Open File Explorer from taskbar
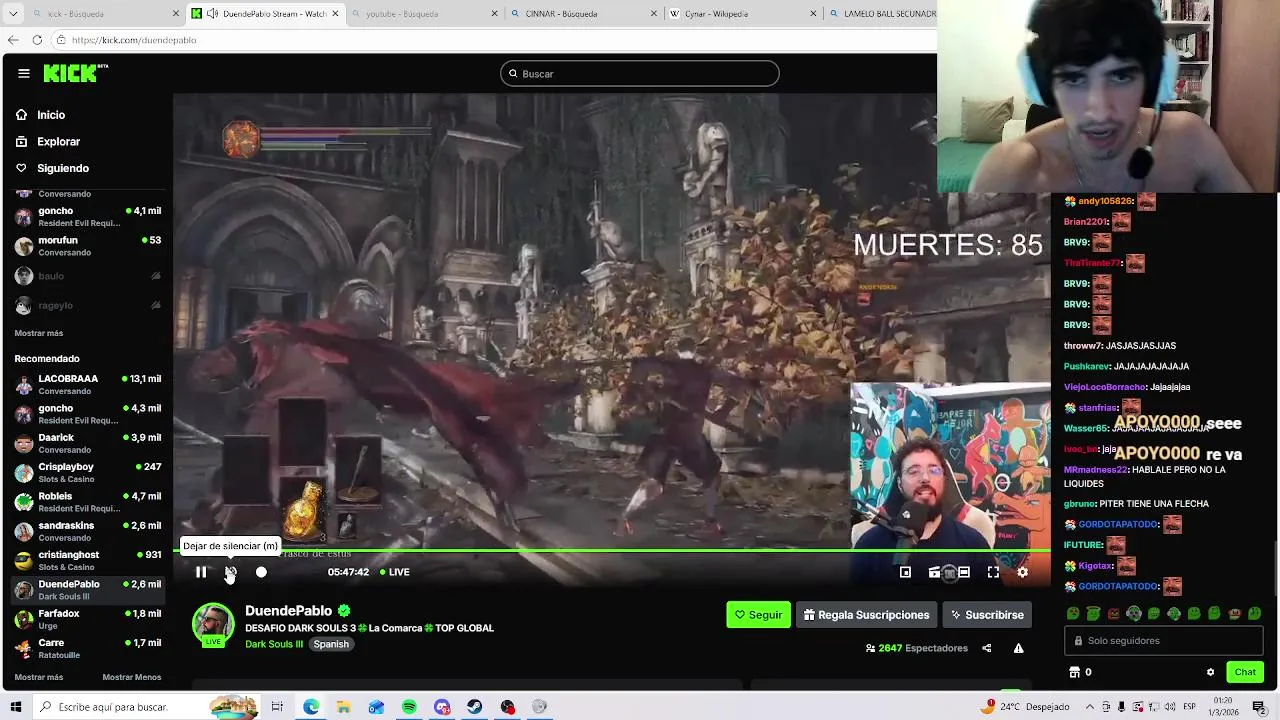This screenshot has width=1280, height=720. (343, 707)
